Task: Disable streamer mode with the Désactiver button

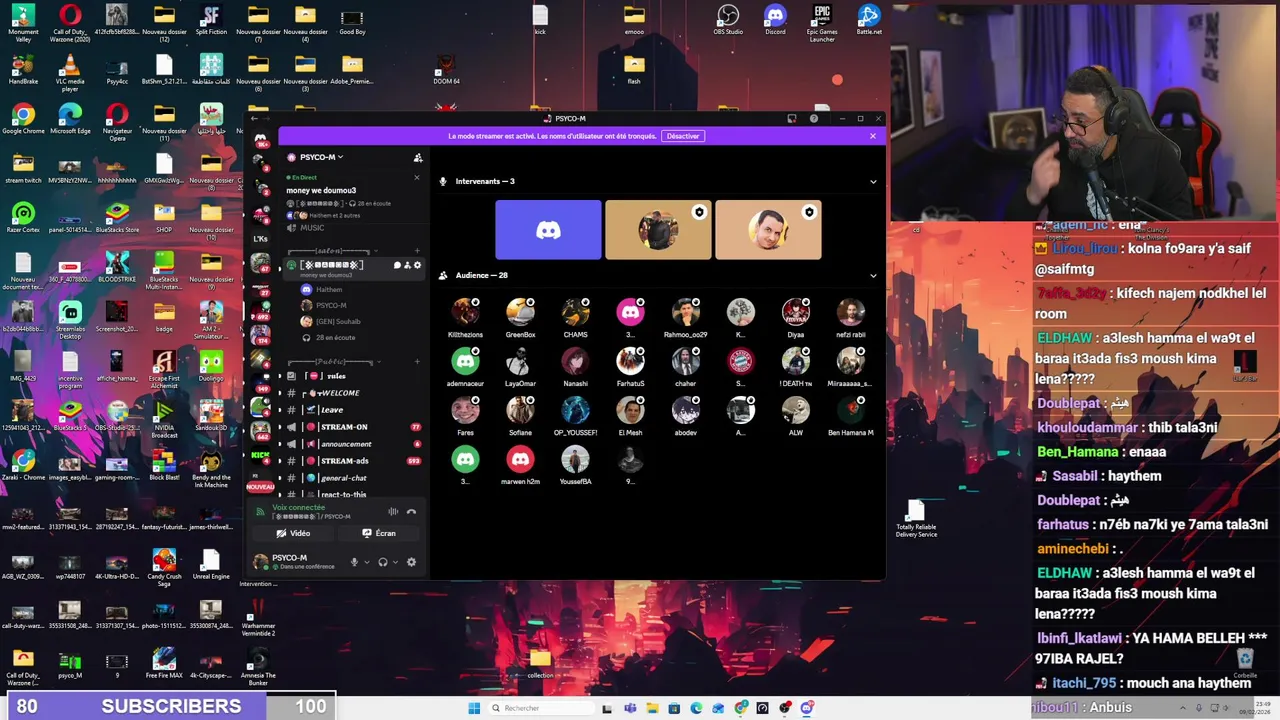Action: [x=683, y=136]
